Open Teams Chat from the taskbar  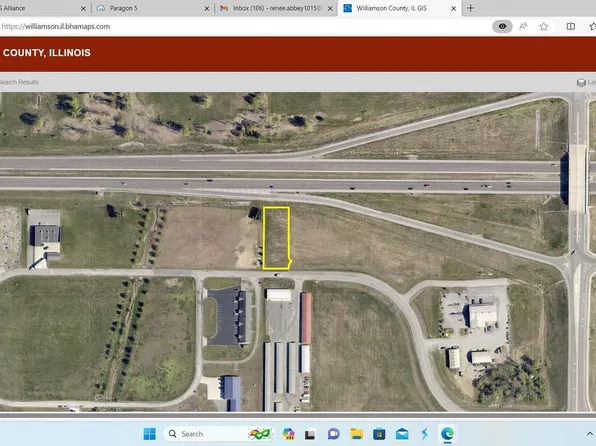pyautogui.click(x=333, y=434)
